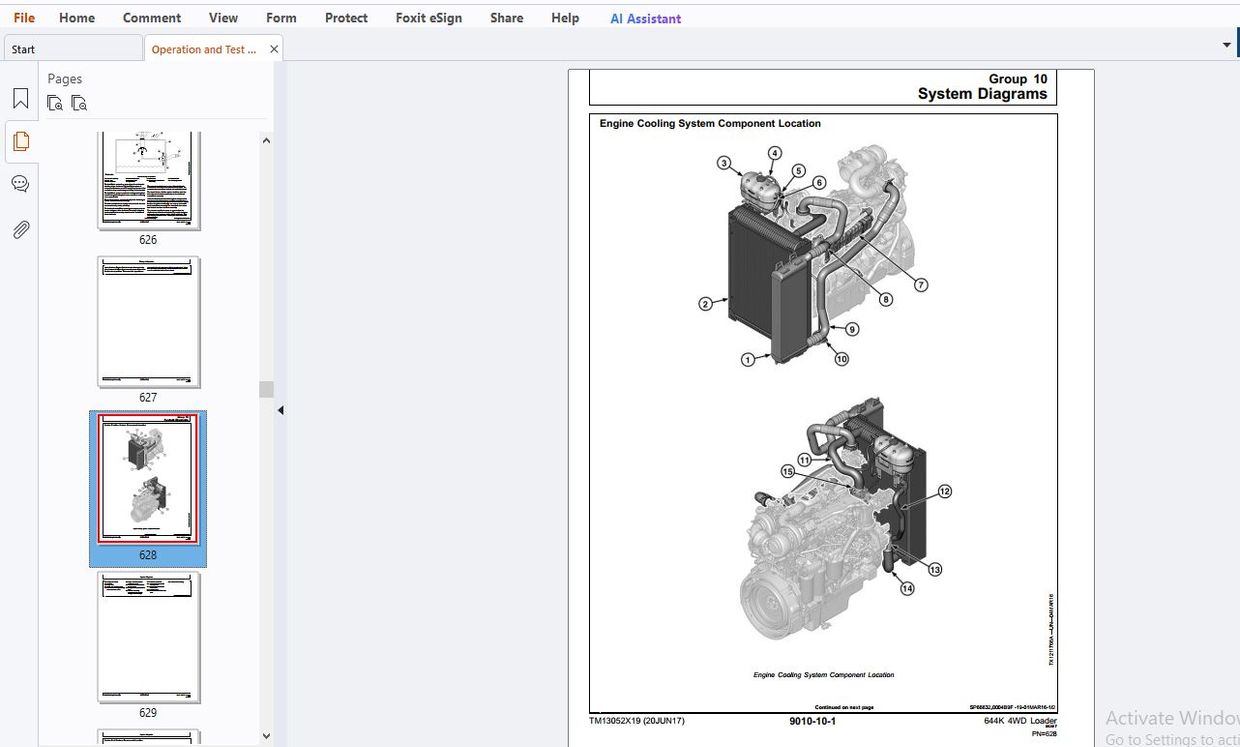This screenshot has width=1240, height=747.
Task: Open the Help menu
Action: pos(565,18)
